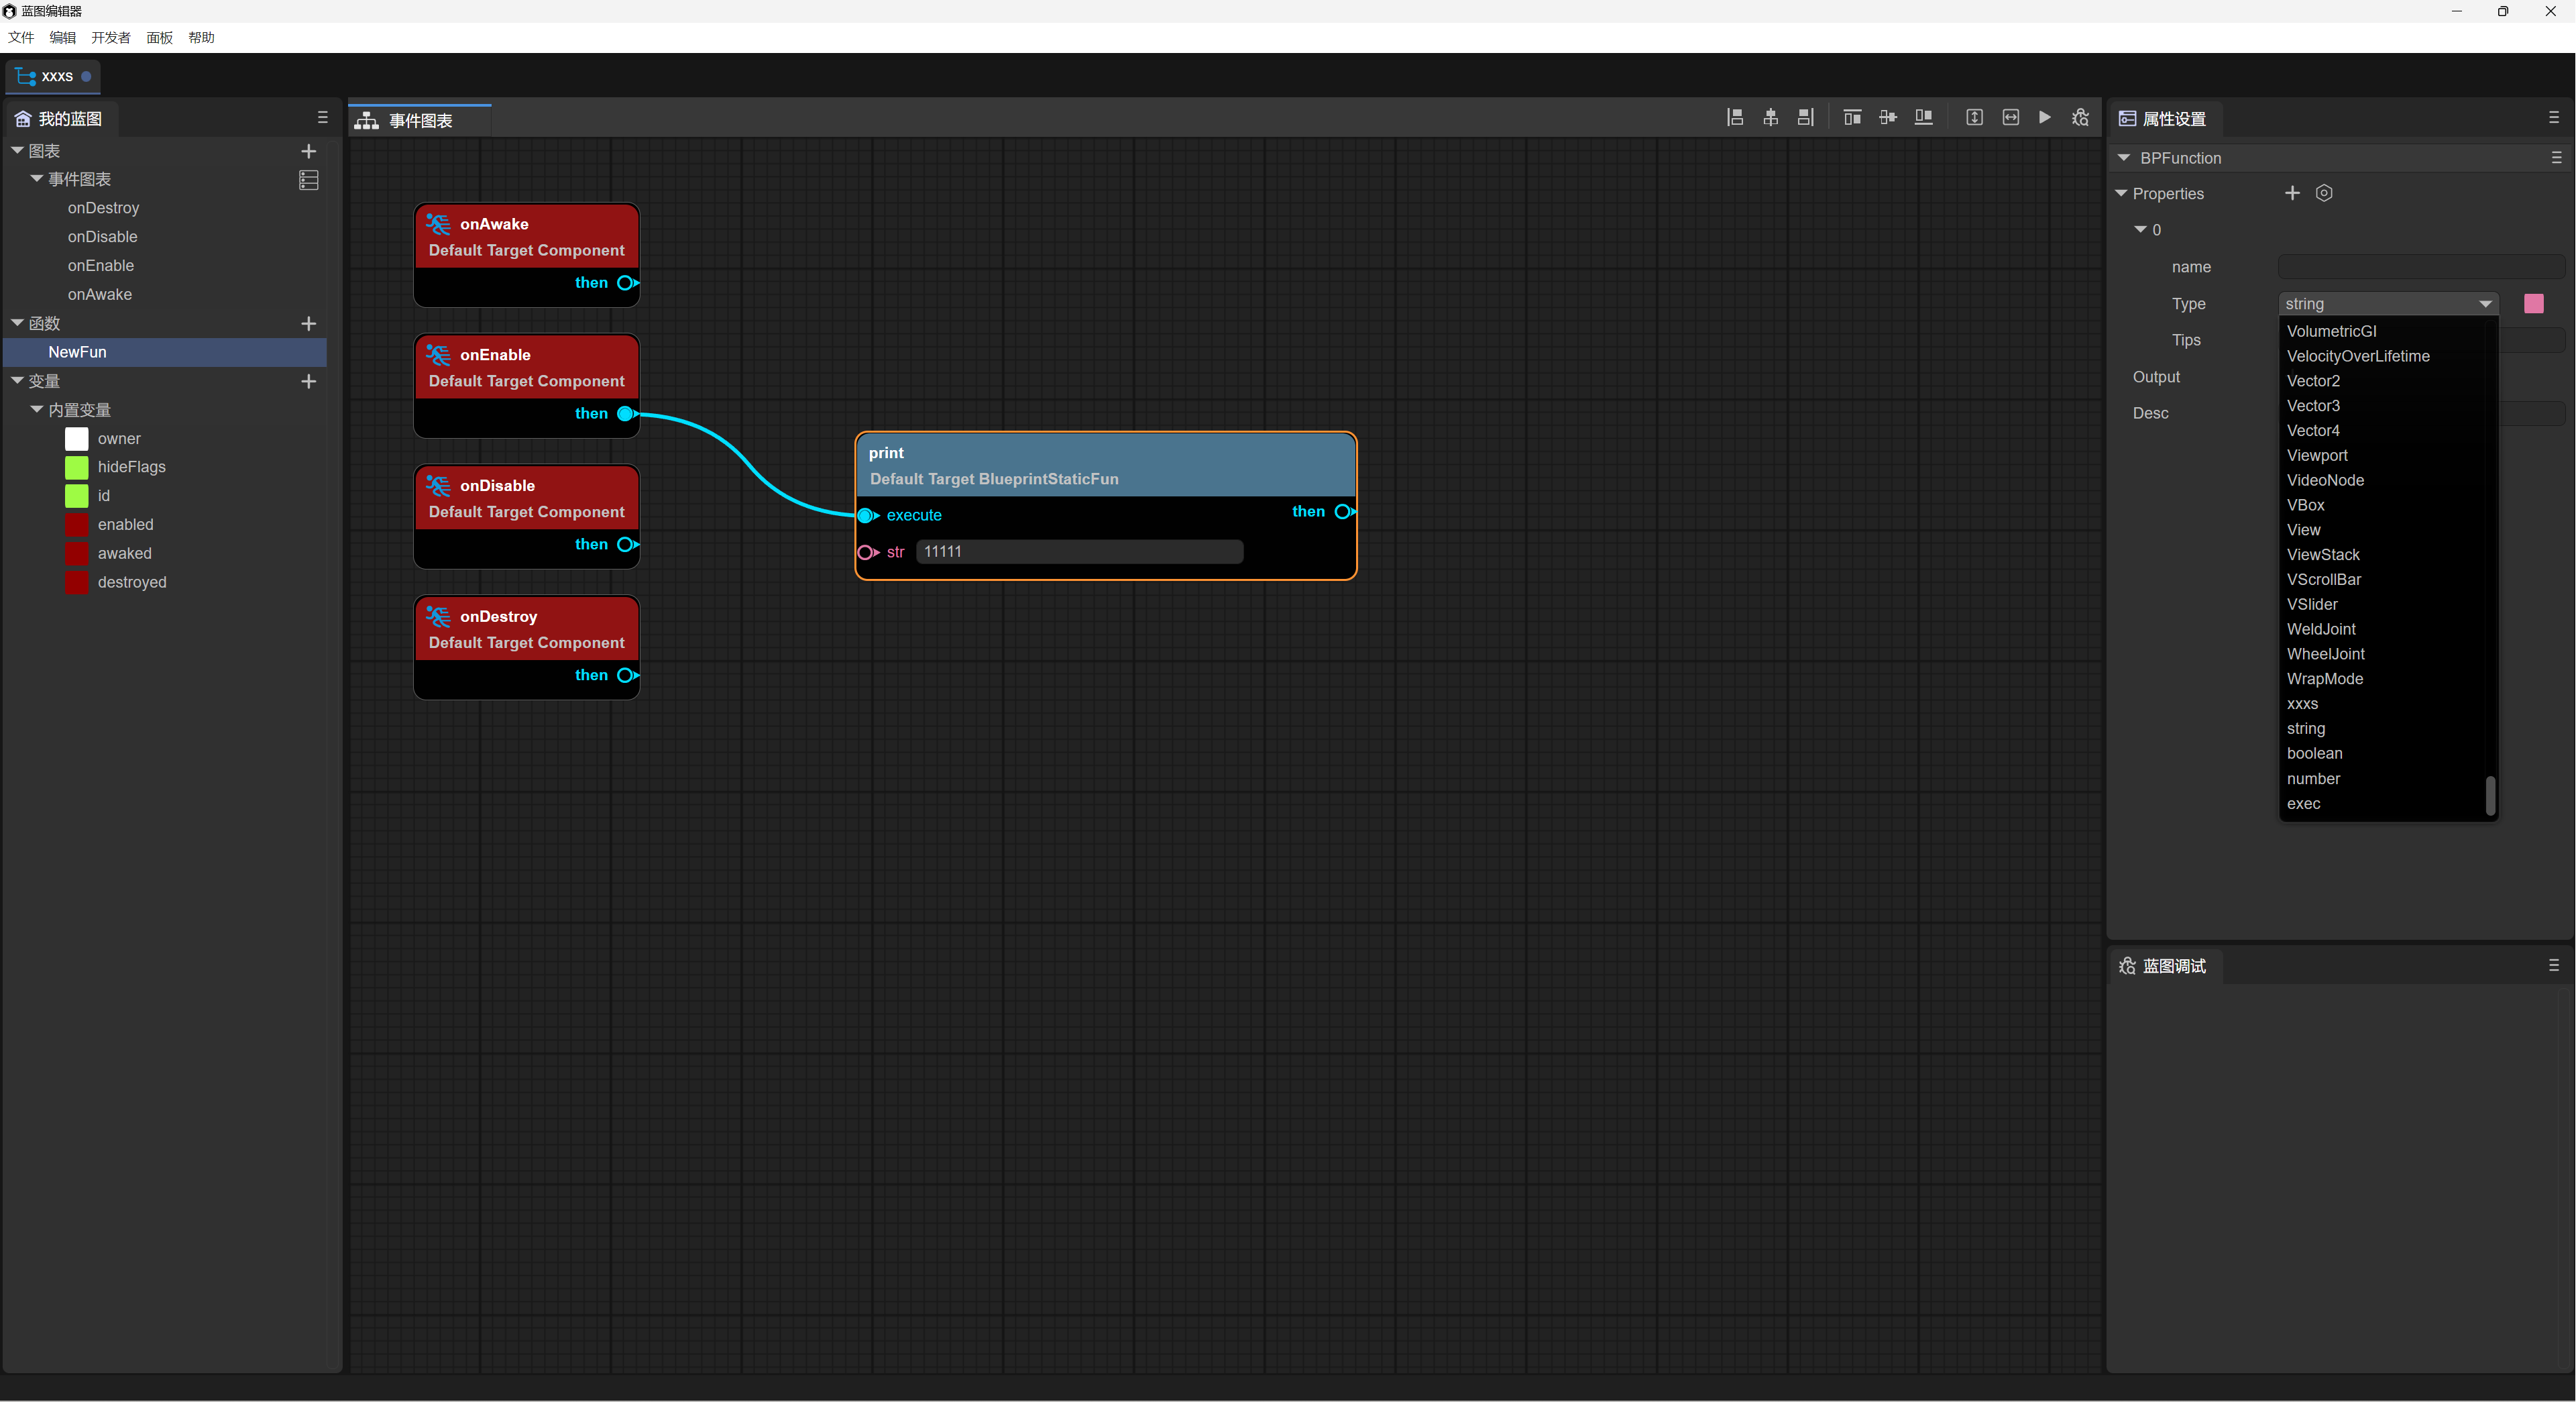Collapse the 内置变量 variable group
Image resolution: width=2576 pixels, height=1402 pixels.
(x=37, y=410)
